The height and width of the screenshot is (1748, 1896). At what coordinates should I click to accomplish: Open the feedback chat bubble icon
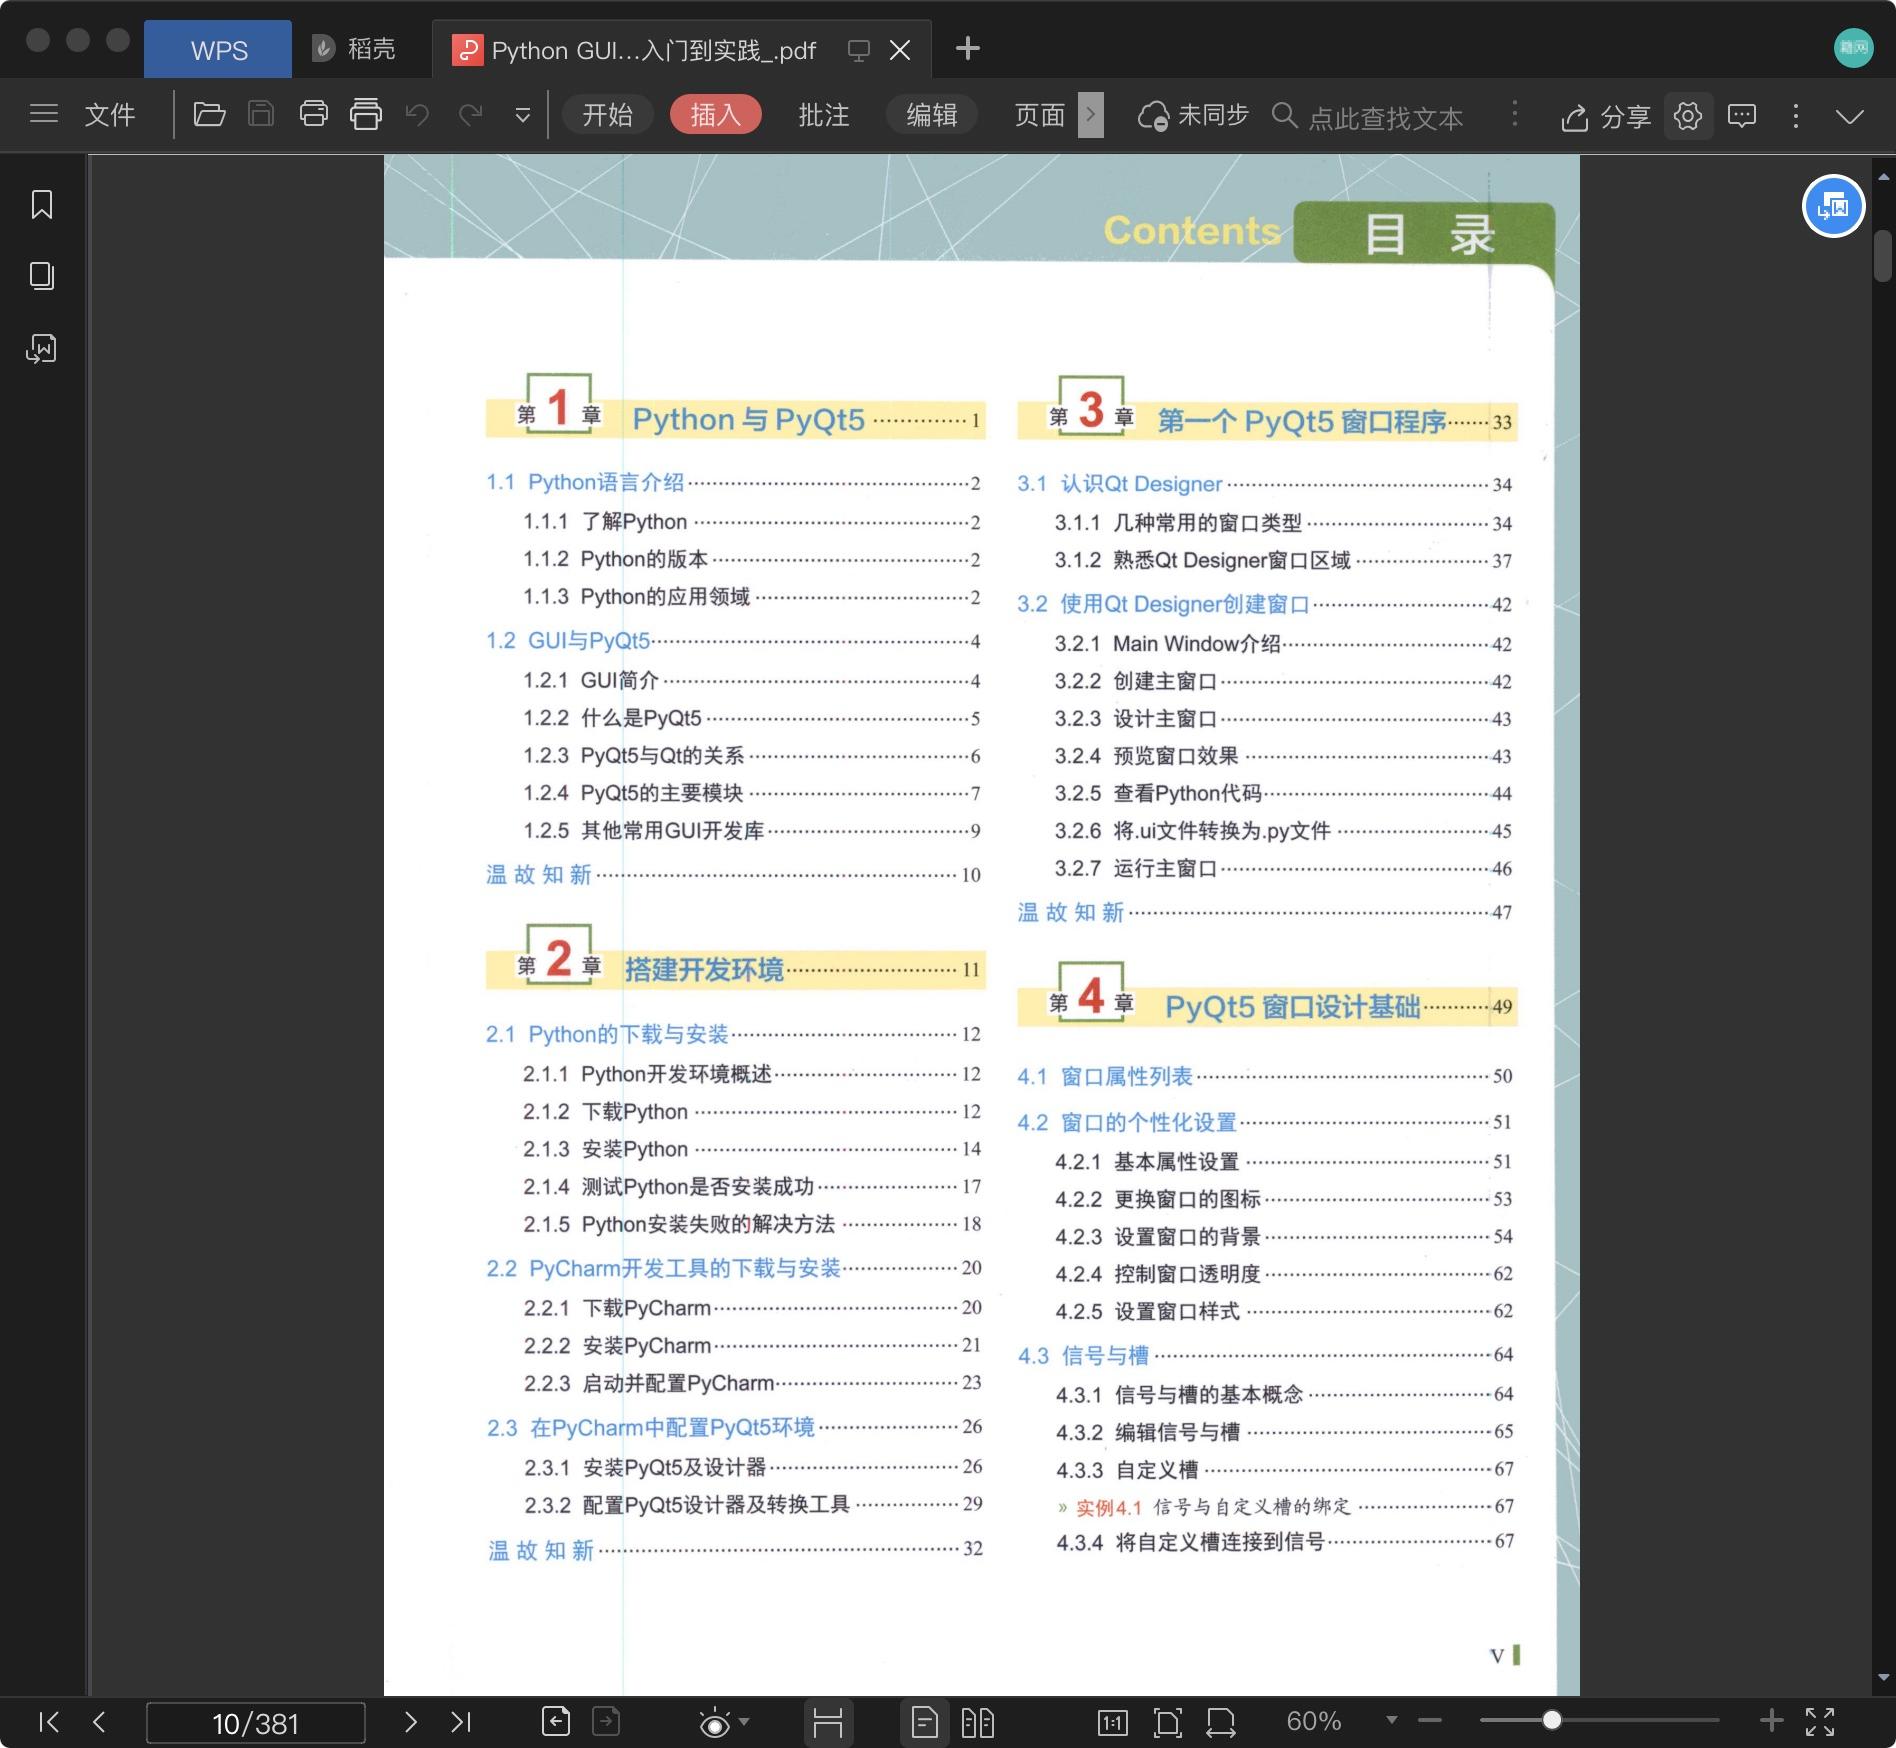pos(1742,116)
